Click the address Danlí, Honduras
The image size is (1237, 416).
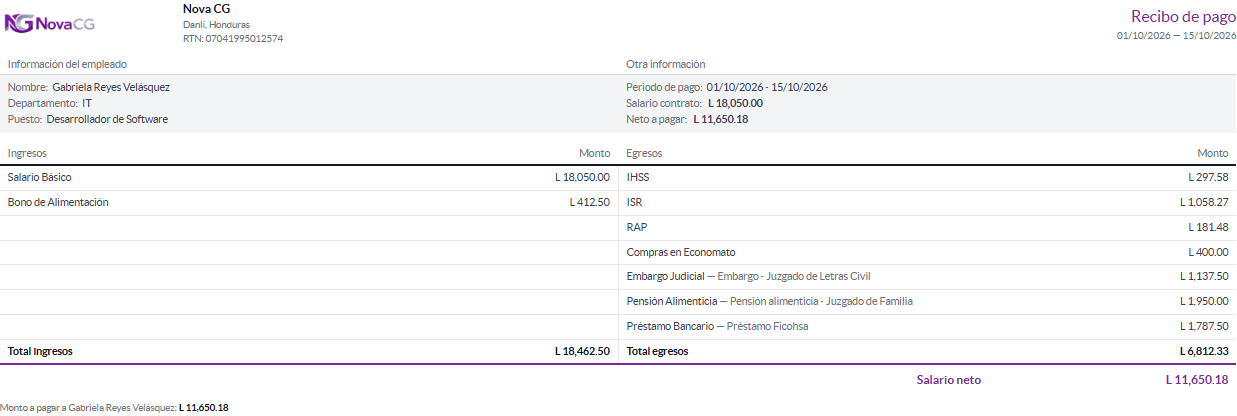(216, 24)
